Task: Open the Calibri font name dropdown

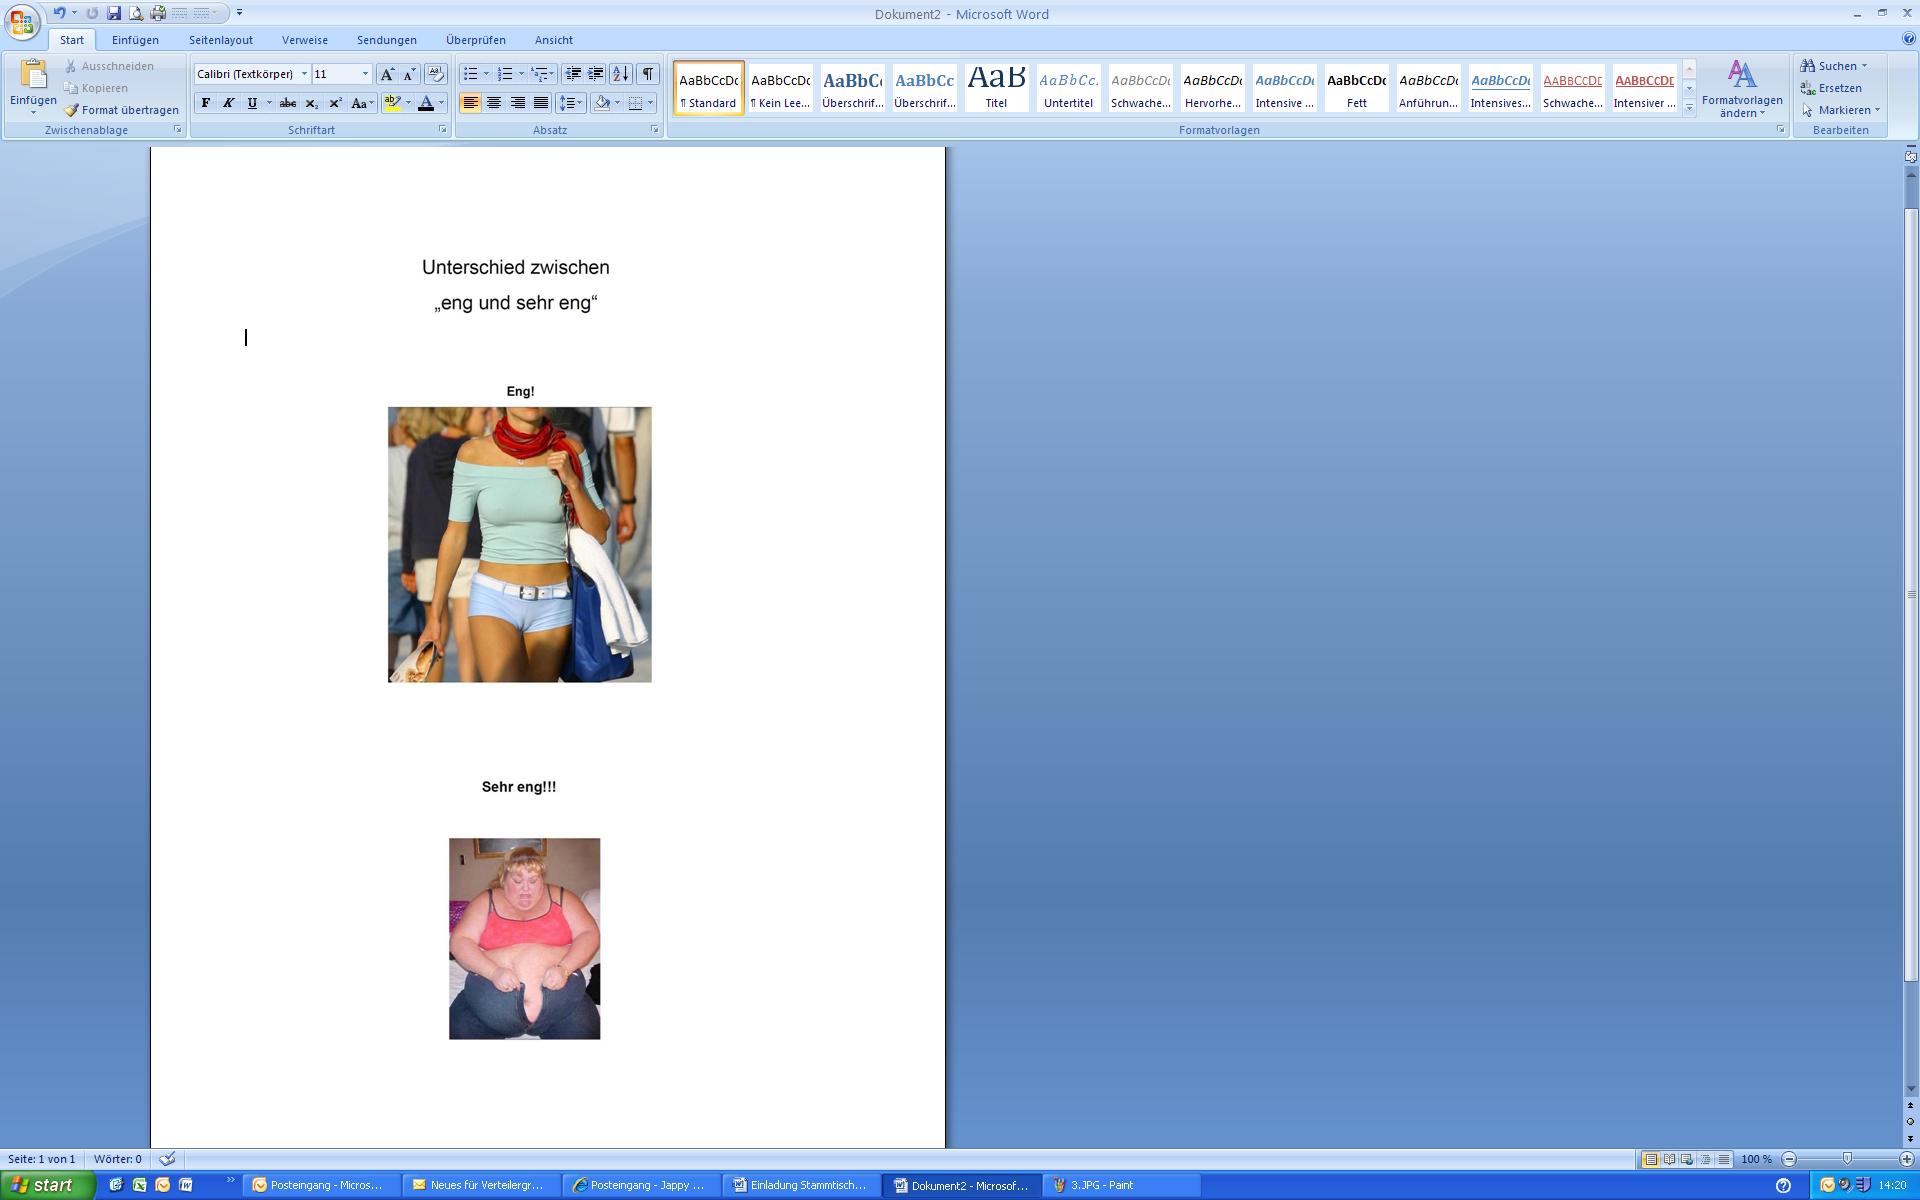Action: [304, 74]
